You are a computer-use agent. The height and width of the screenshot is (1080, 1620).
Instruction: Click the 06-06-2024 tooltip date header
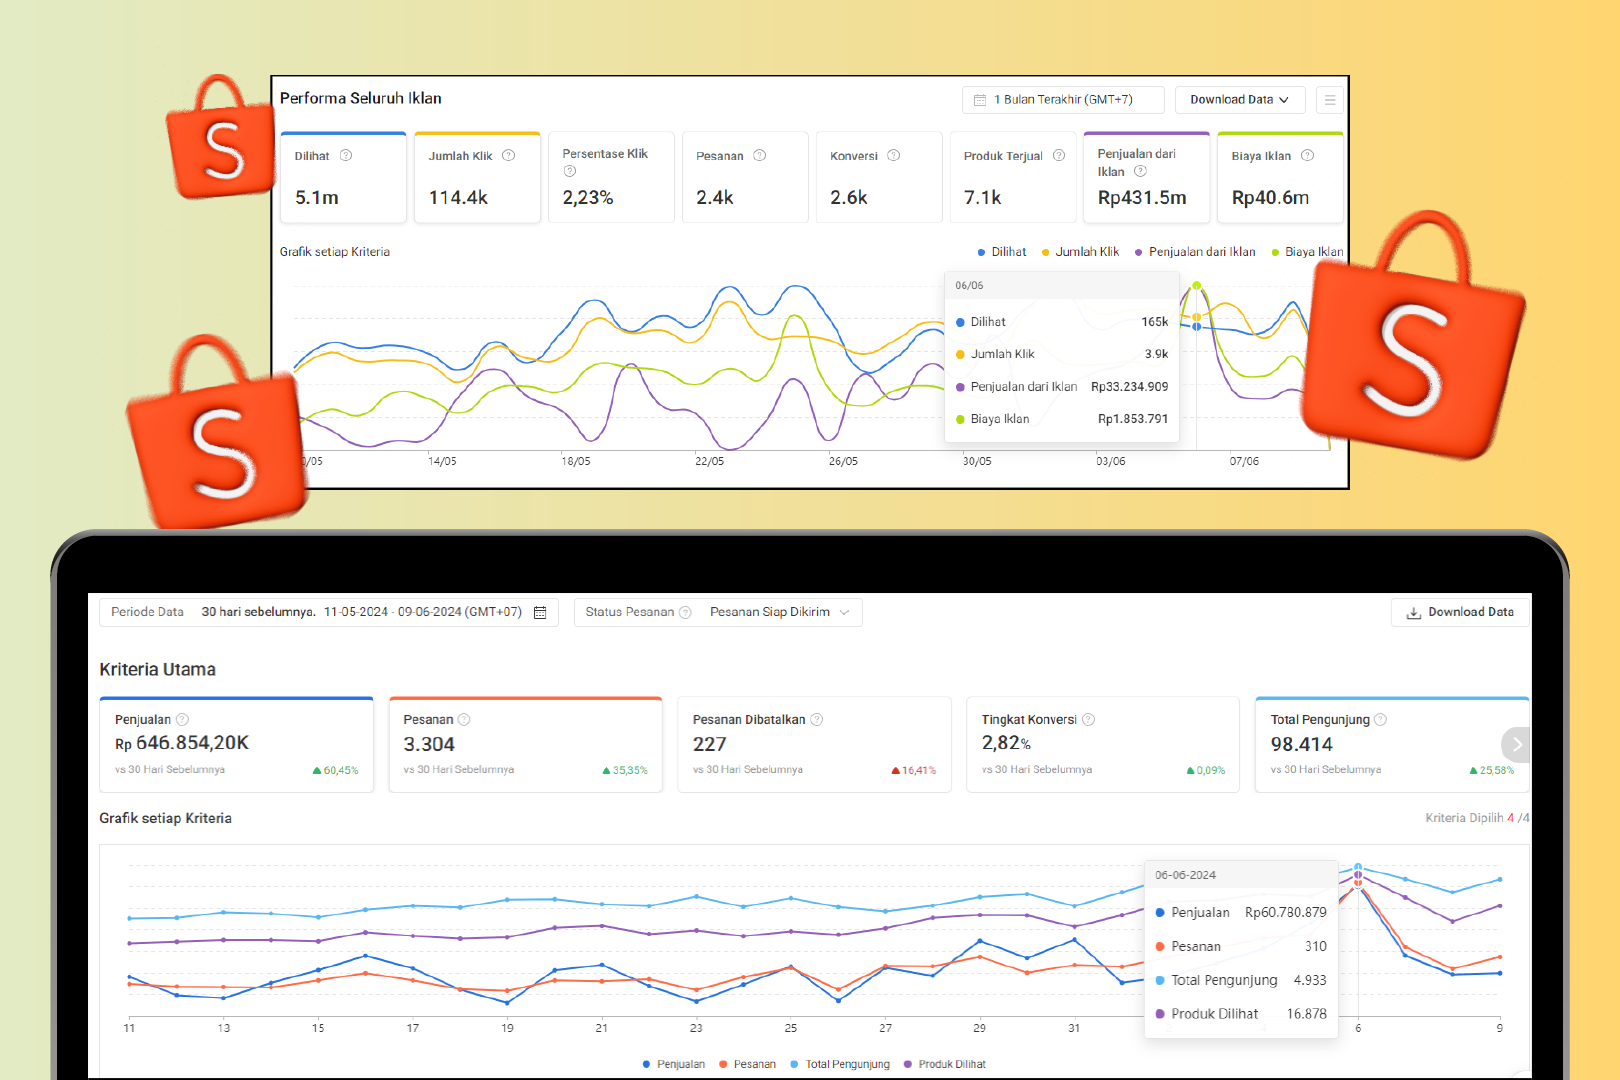[1185, 875]
